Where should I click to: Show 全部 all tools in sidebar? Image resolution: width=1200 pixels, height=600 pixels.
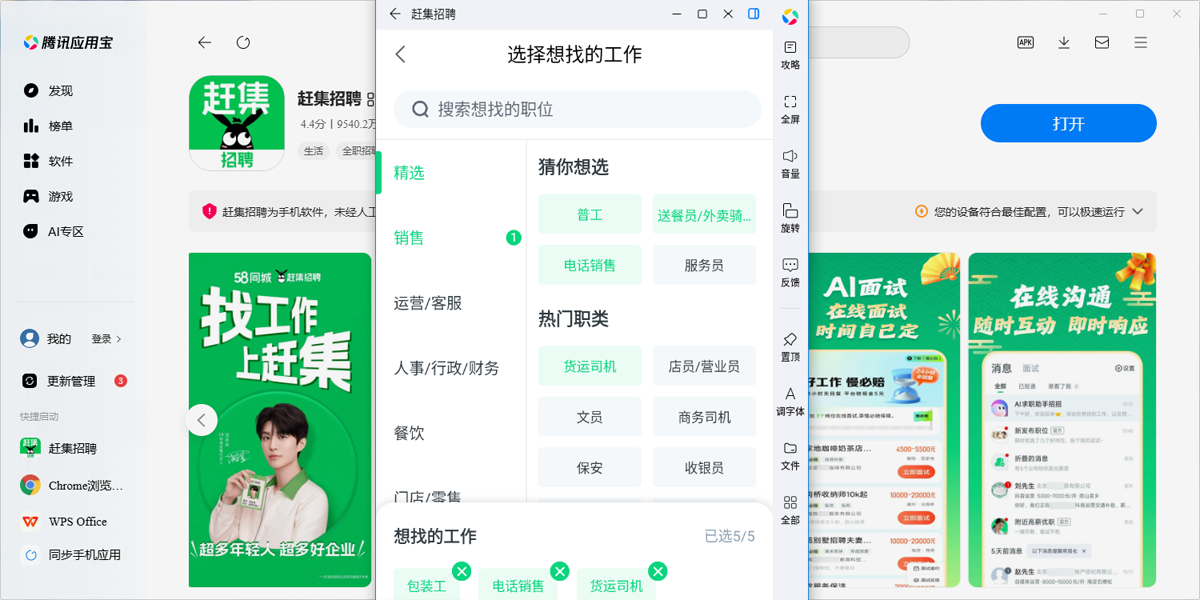point(790,510)
